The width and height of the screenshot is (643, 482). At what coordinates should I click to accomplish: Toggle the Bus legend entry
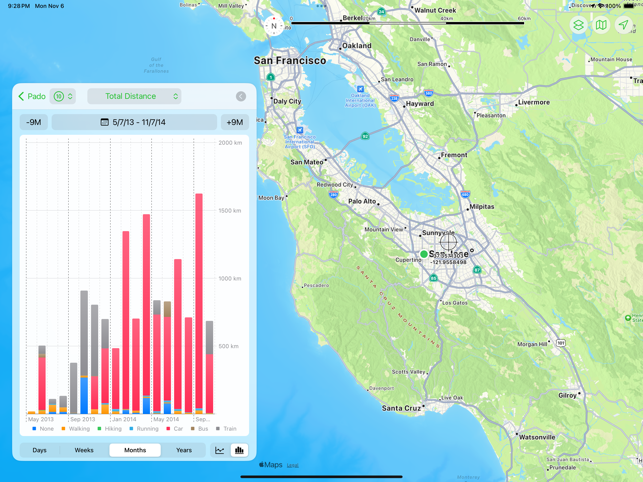click(x=199, y=429)
